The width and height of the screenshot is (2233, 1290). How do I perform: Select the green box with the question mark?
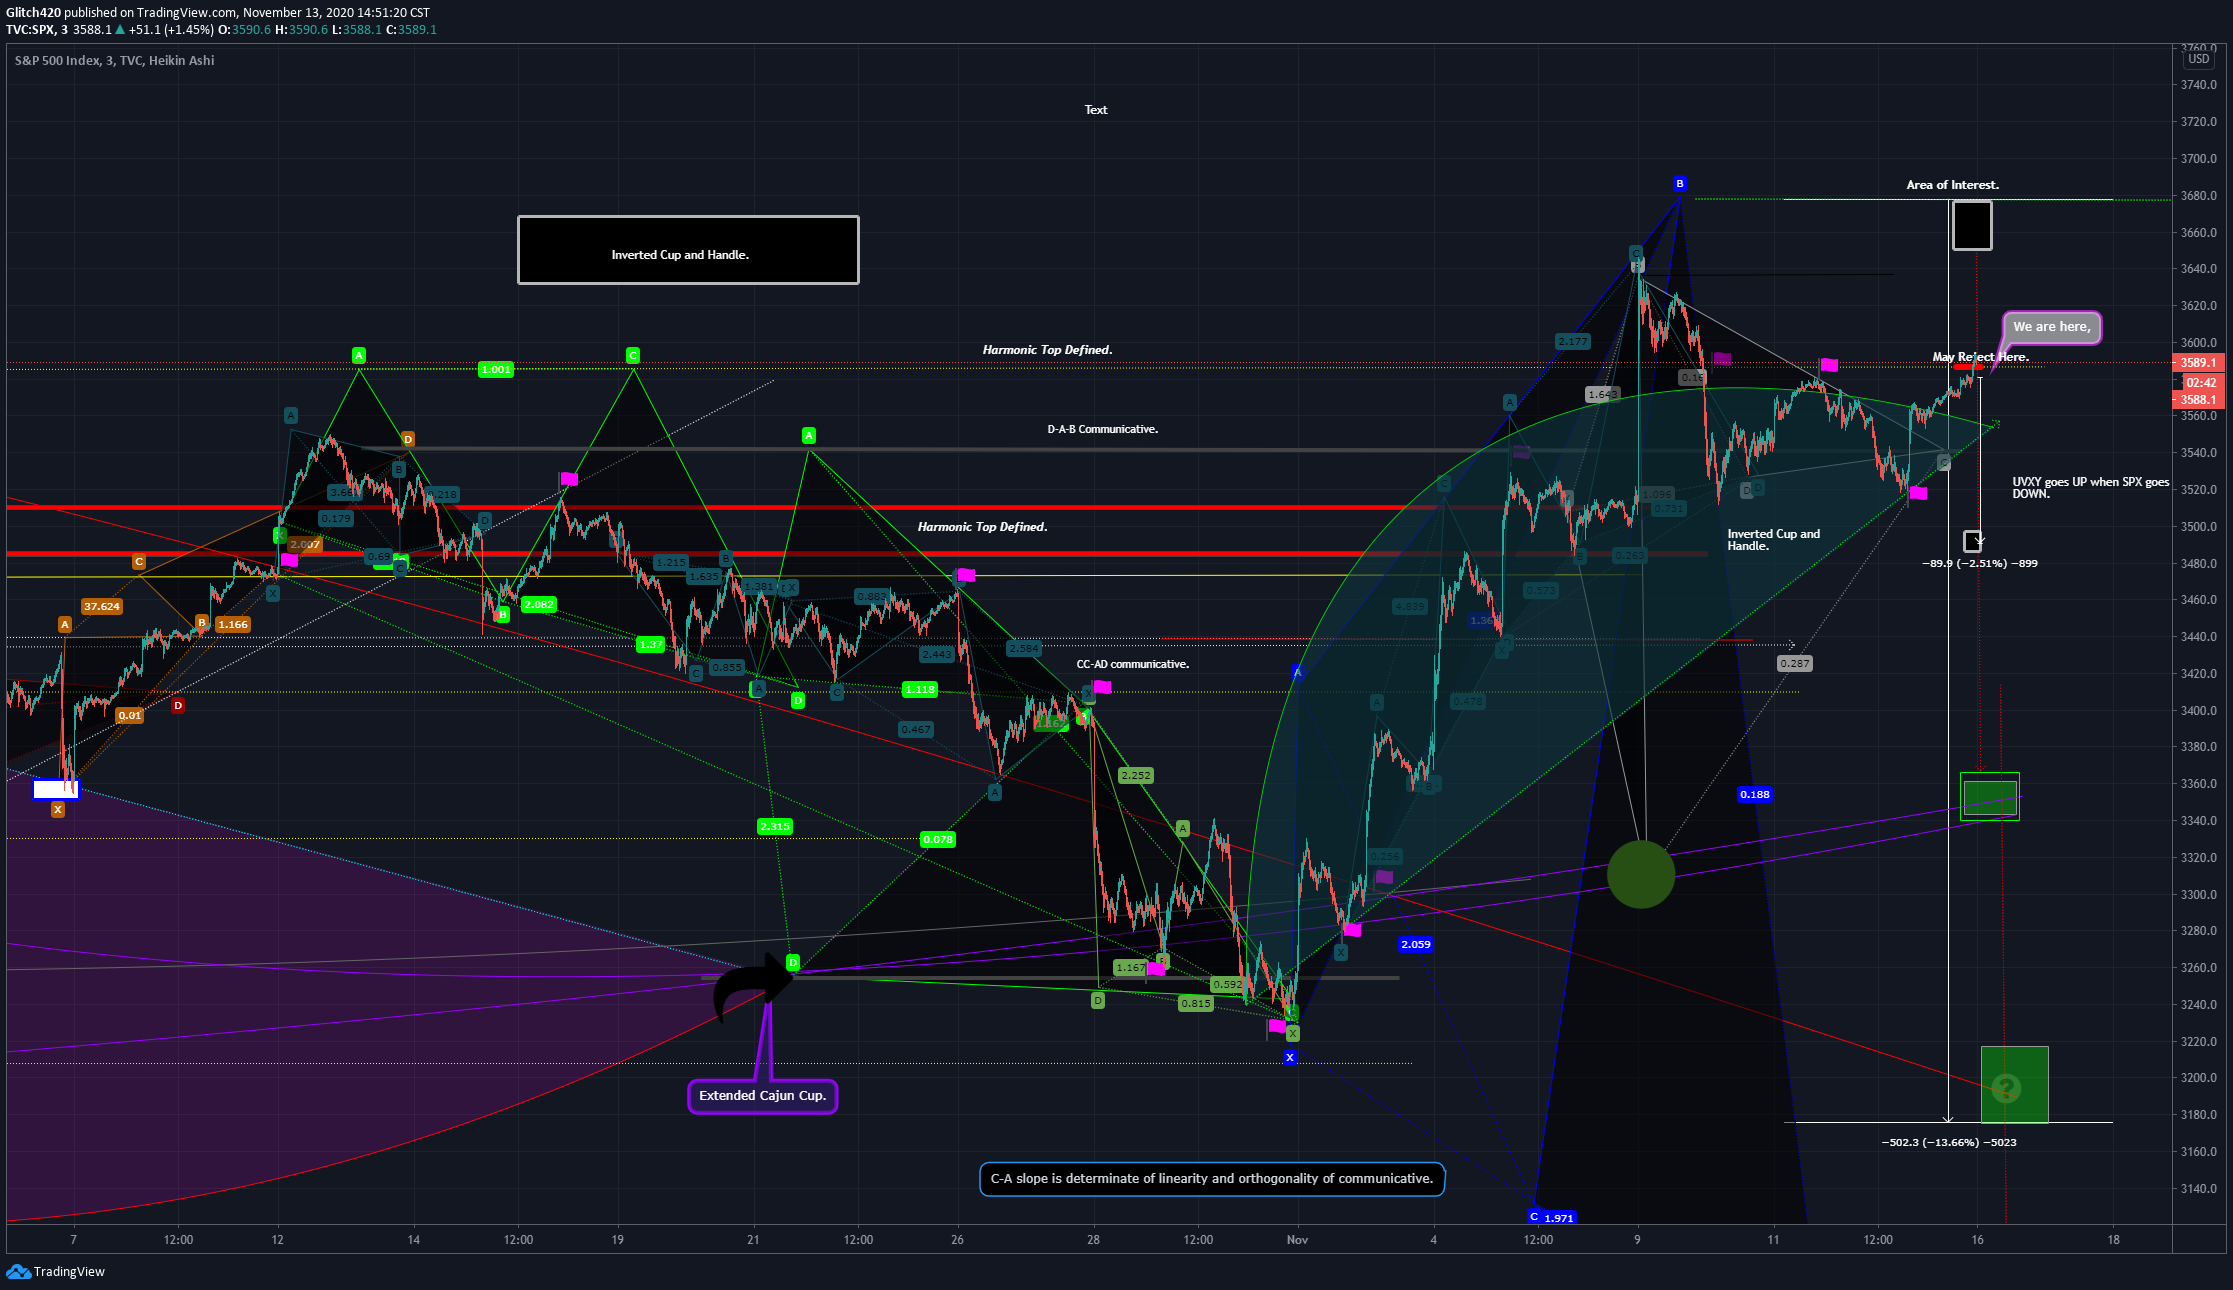tap(2014, 1085)
